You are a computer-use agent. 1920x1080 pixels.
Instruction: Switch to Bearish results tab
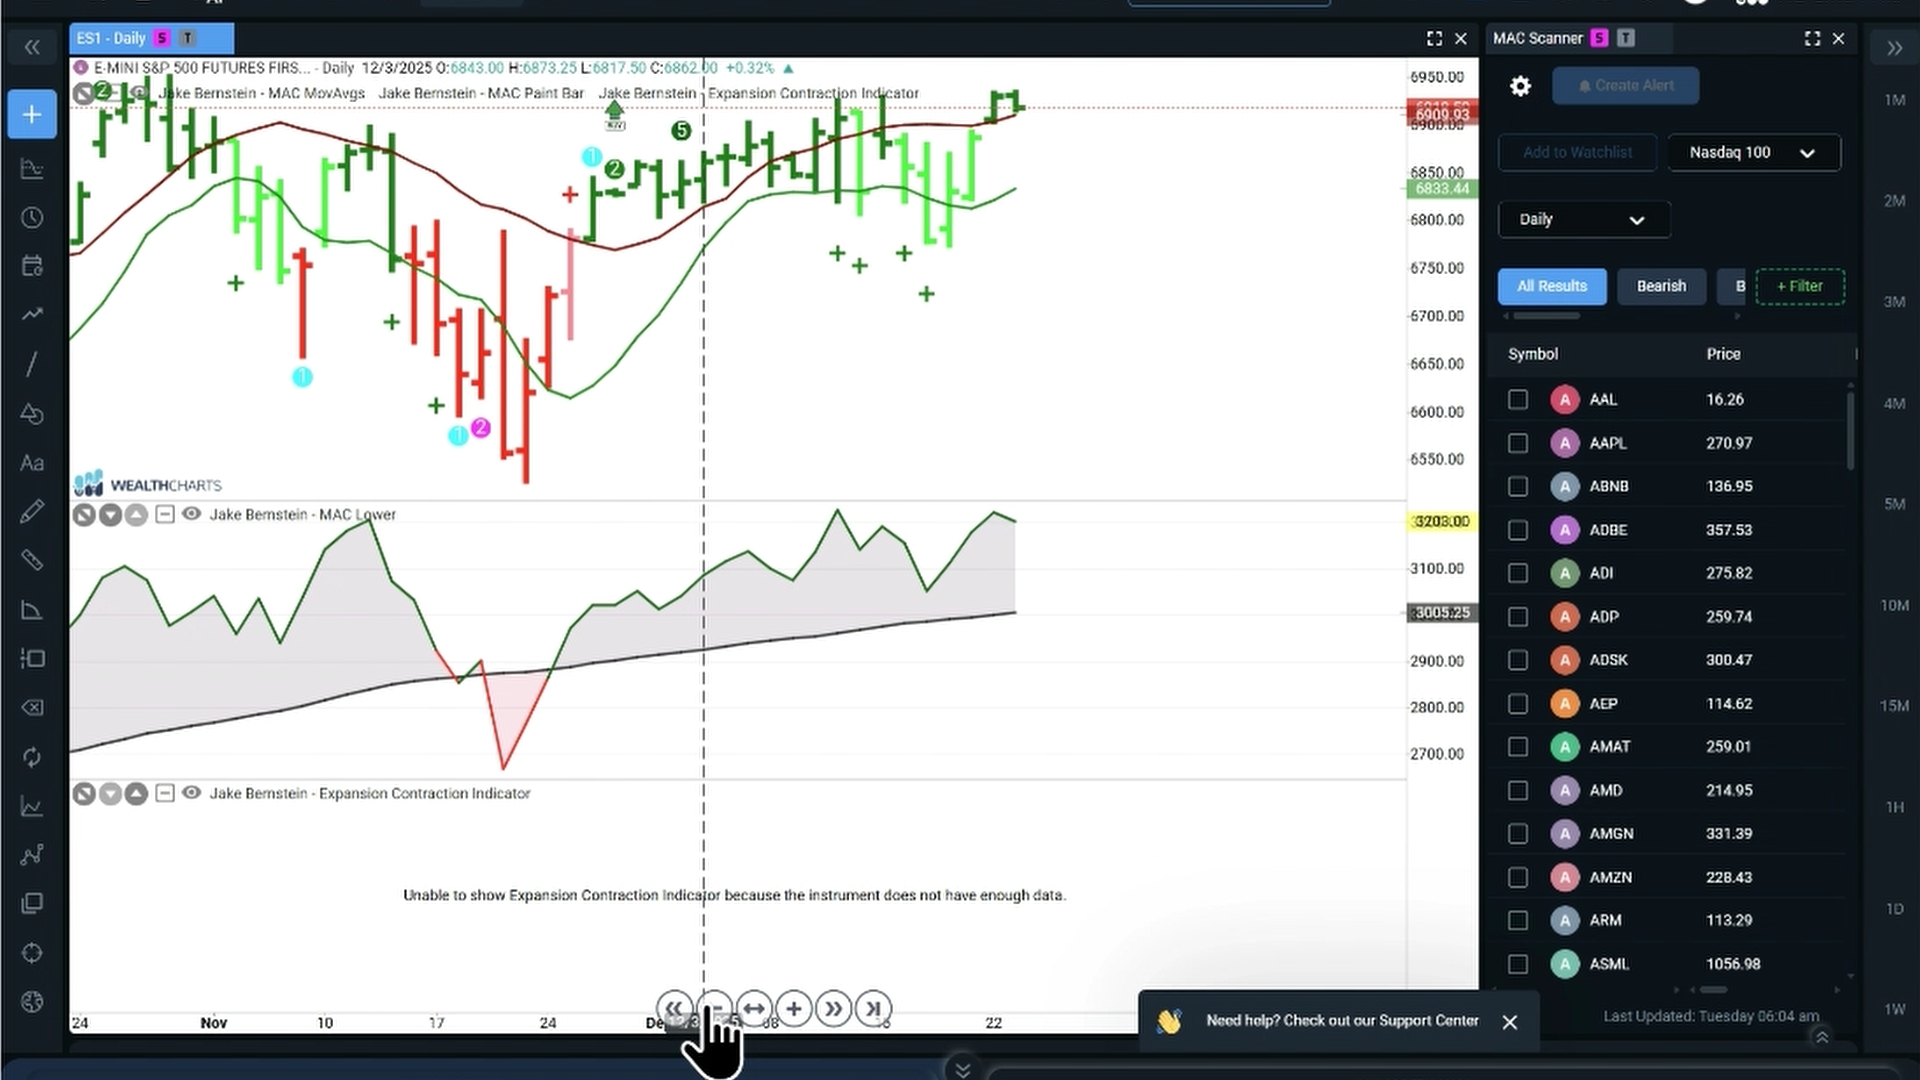1661,286
